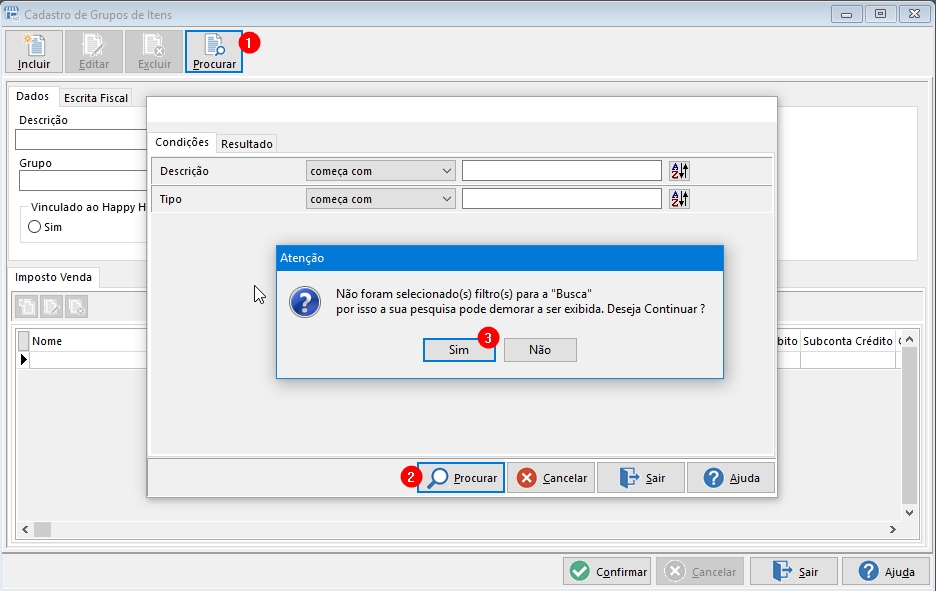Click the grid scroll up arrow
Viewport: 936px width, 591px height.
909,339
